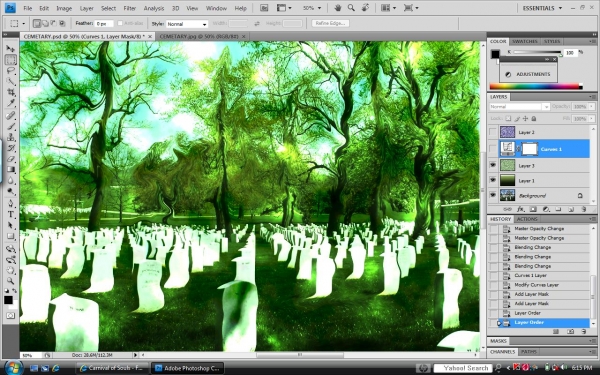Show the Curves 1 layer

point(493,149)
